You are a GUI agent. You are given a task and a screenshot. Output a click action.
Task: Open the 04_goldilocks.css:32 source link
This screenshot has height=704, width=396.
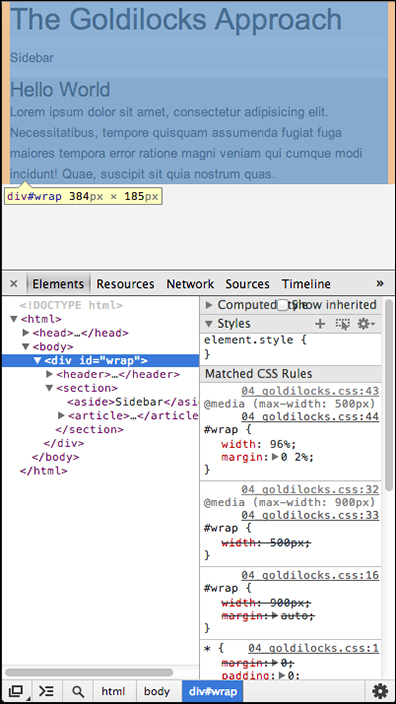coord(310,489)
